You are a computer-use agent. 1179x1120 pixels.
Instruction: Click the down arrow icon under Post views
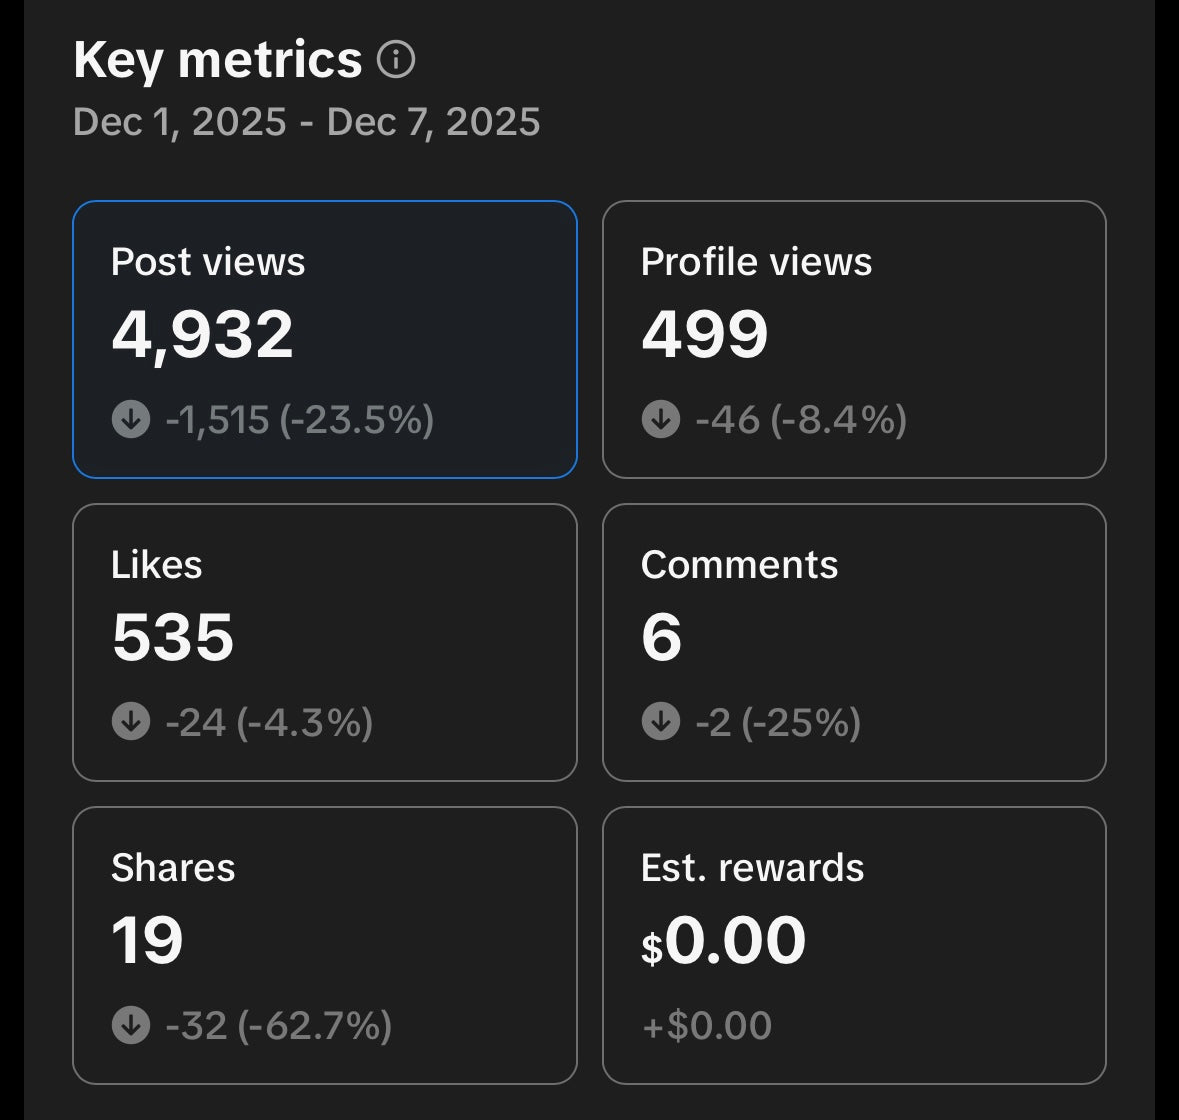coord(131,419)
